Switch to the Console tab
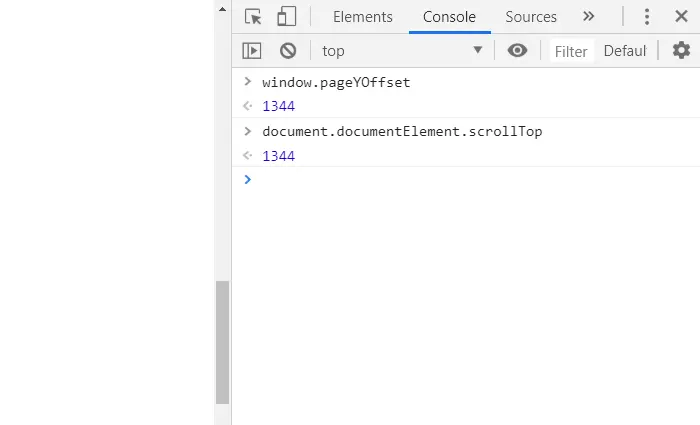The width and height of the screenshot is (700, 425). [x=450, y=17]
